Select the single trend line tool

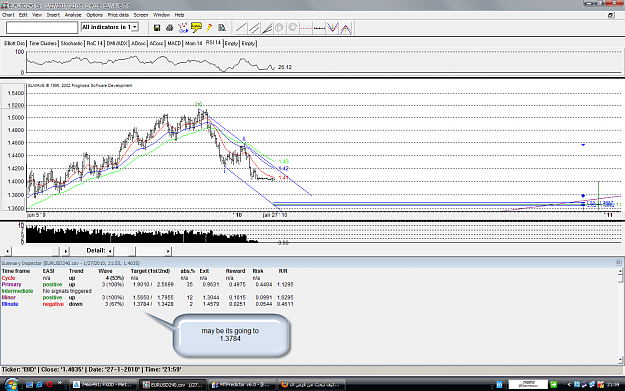click(241, 28)
